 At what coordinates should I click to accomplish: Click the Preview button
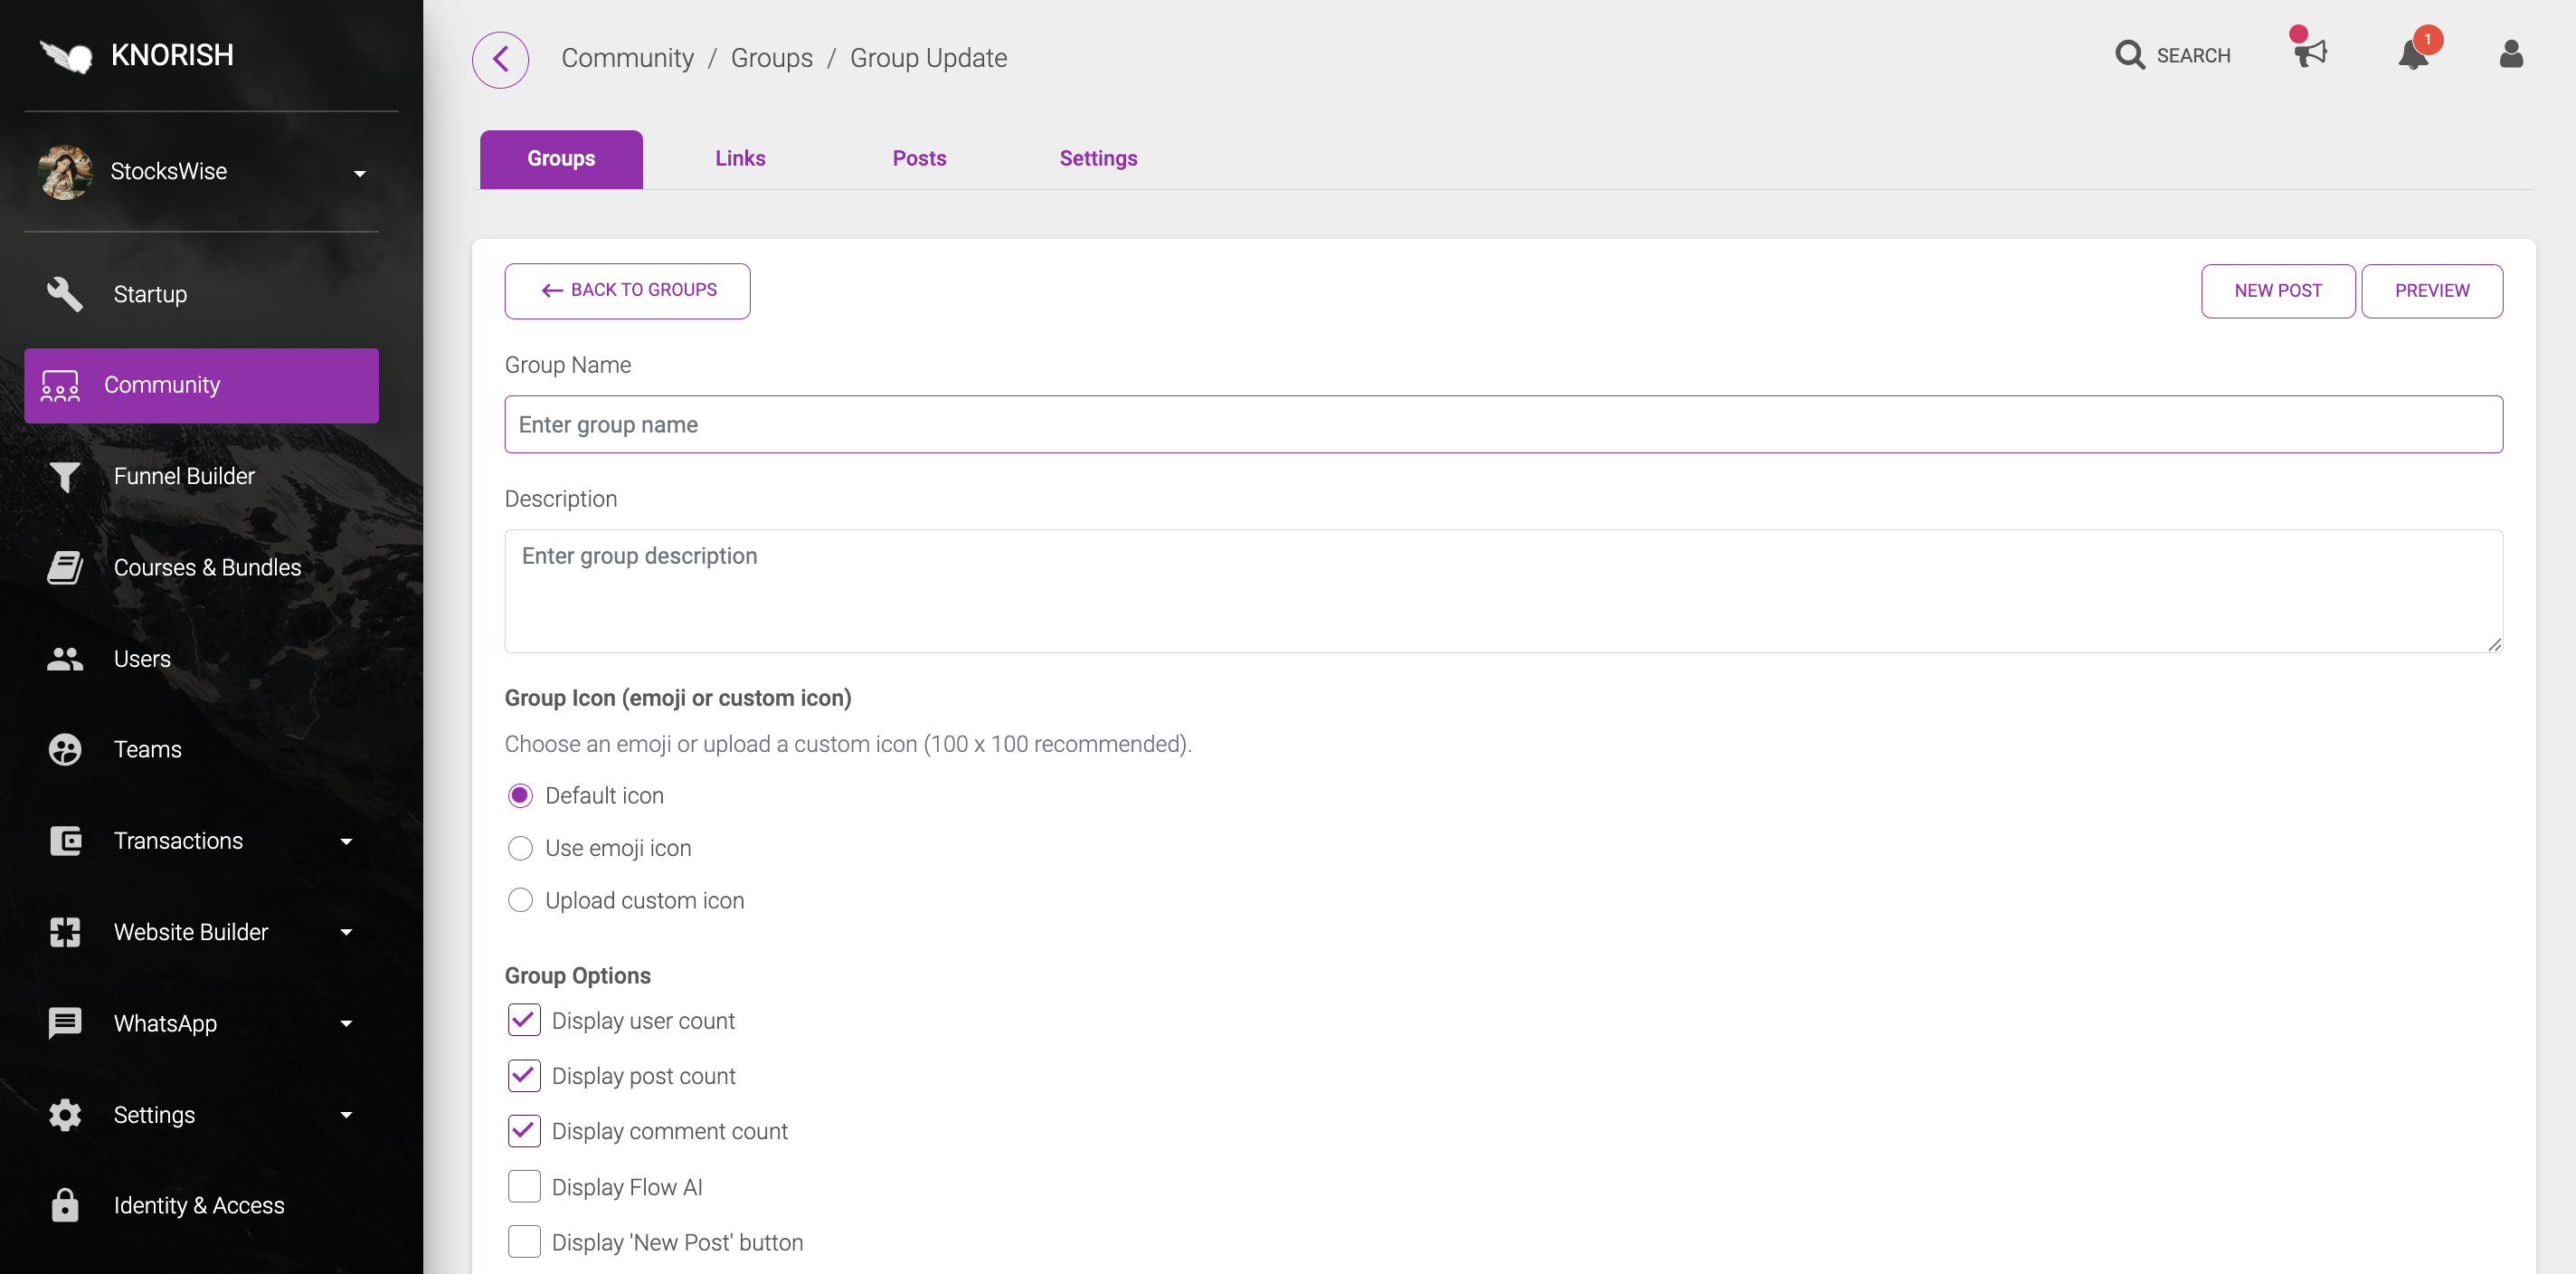2431,291
